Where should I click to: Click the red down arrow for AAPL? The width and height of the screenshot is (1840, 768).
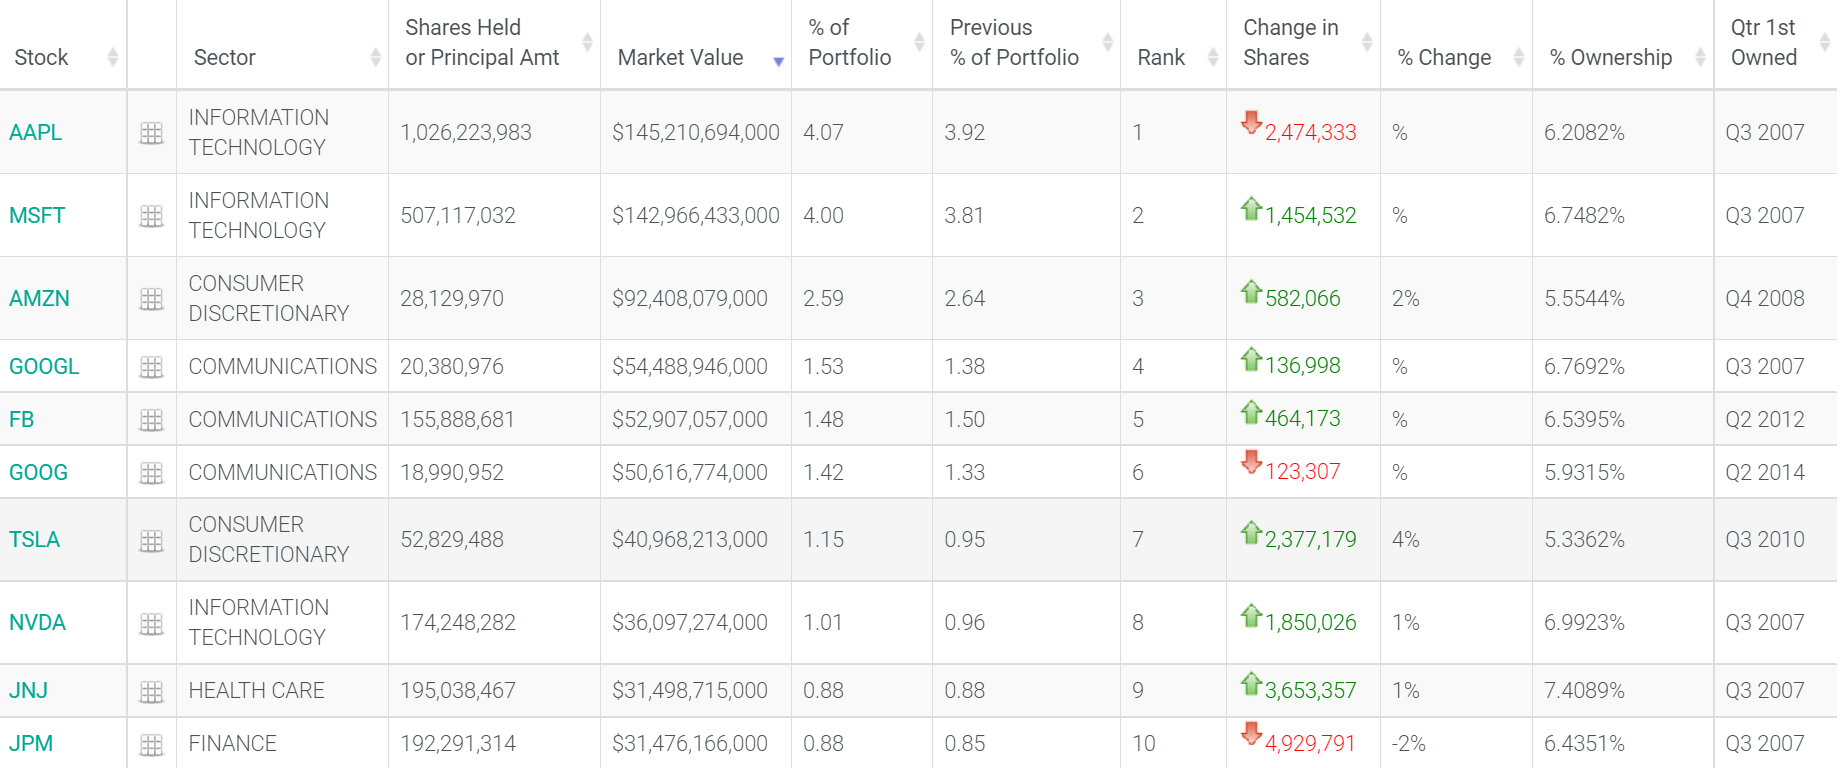click(x=1251, y=122)
